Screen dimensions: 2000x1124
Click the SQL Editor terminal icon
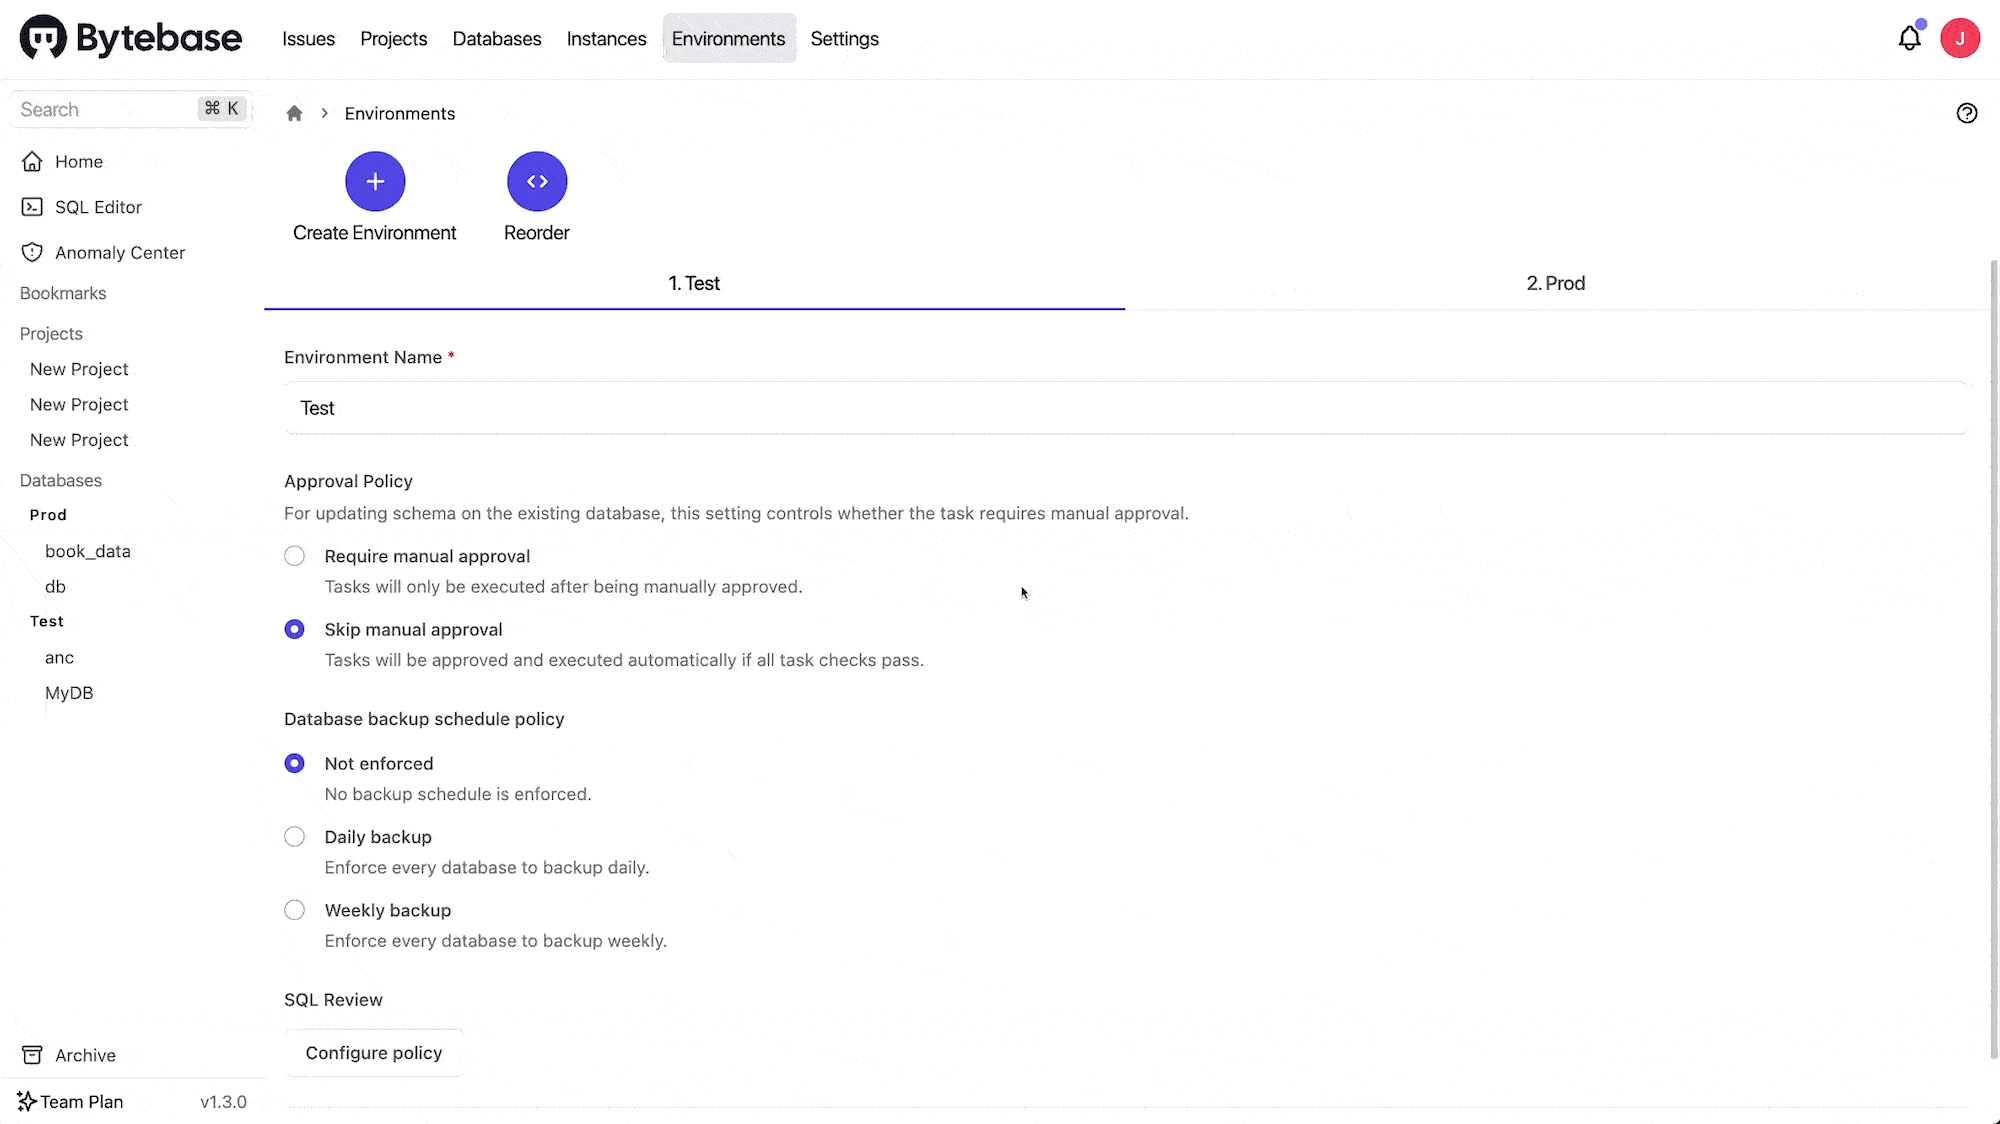[x=32, y=207]
